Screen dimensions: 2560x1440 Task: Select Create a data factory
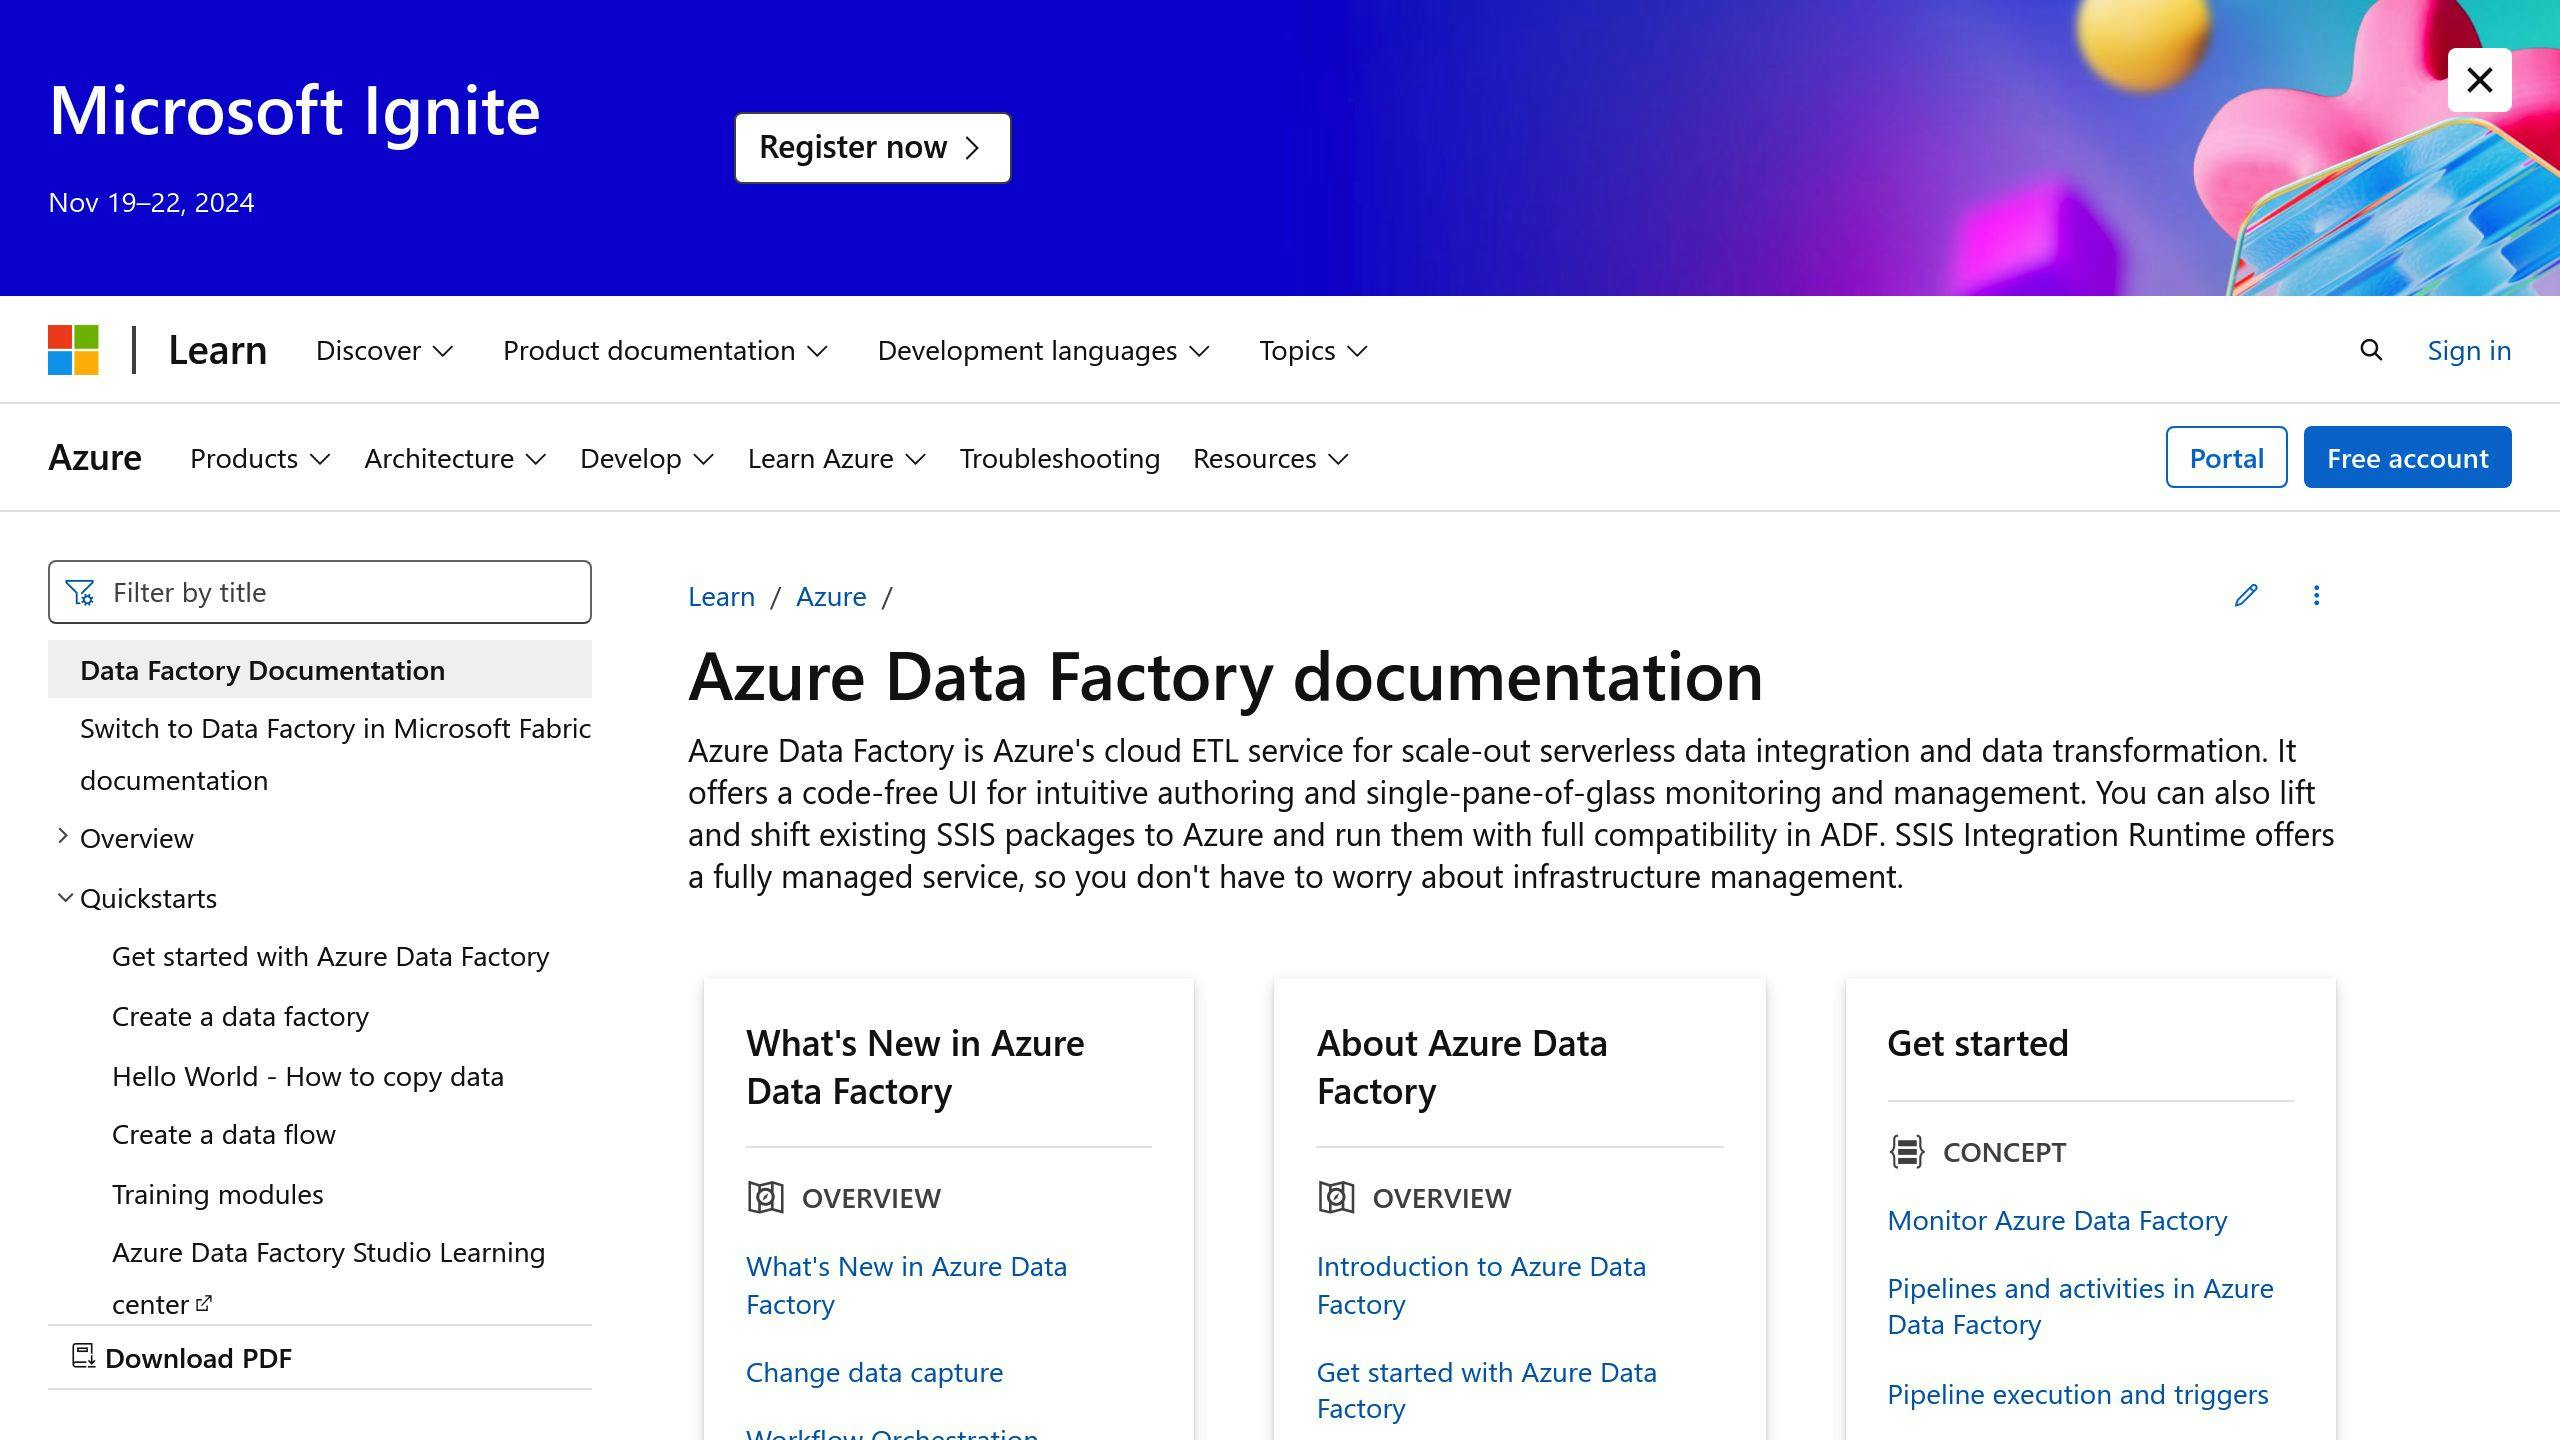click(x=240, y=1016)
